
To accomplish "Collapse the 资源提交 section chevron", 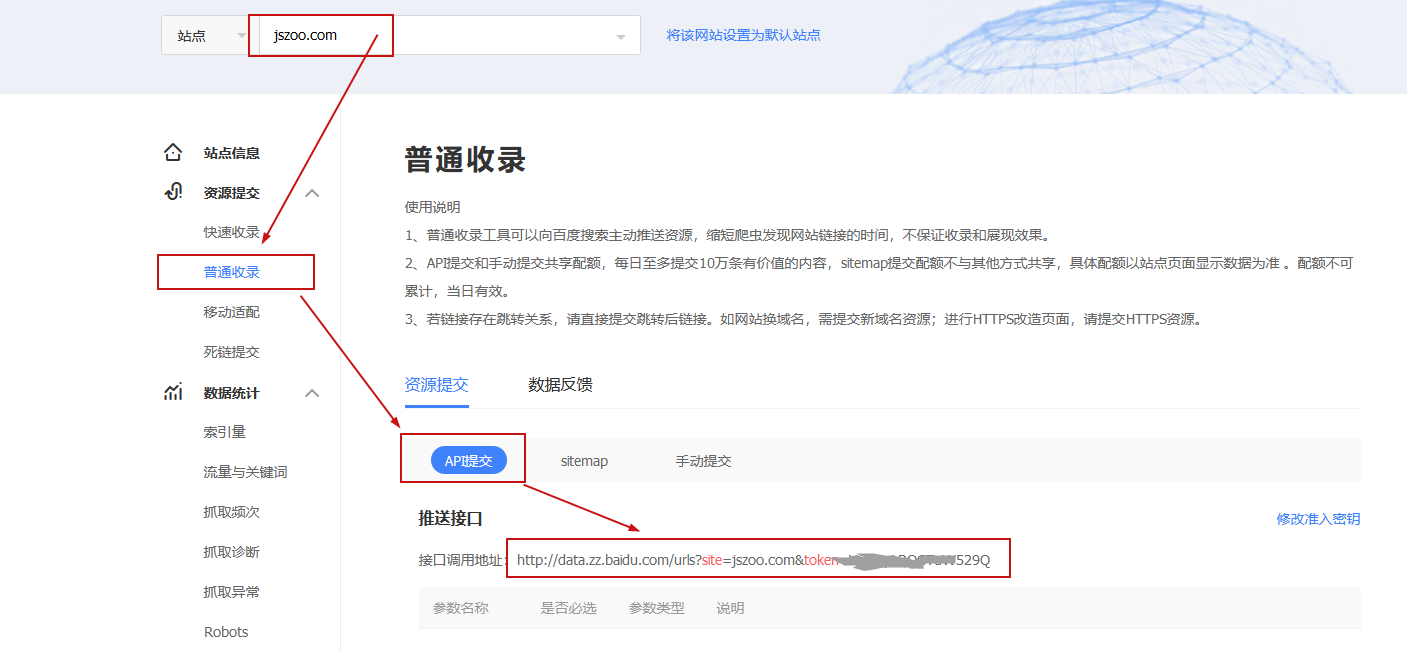I will click(x=312, y=193).
